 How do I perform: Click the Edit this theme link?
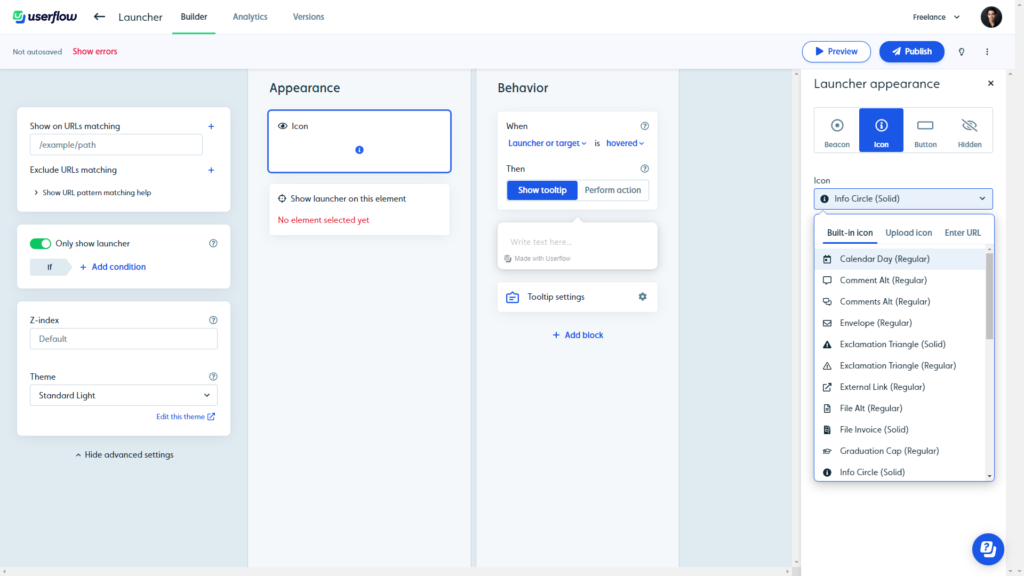[186, 416]
